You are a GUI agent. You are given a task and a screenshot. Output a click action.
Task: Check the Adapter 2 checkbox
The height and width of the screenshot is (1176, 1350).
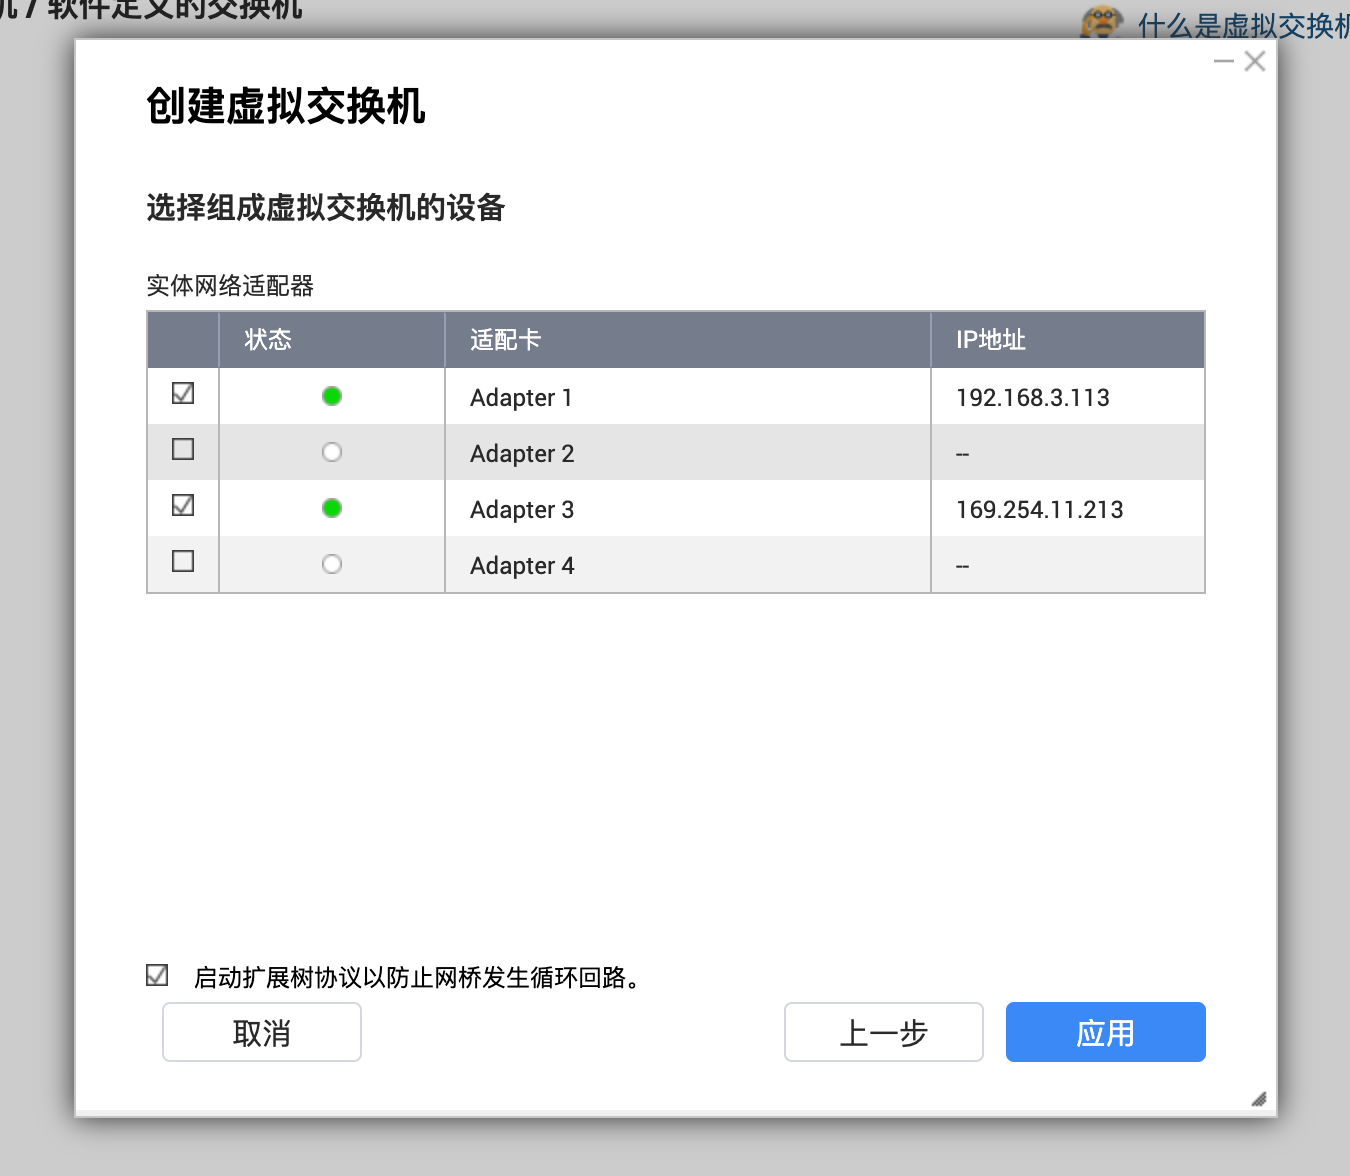[x=183, y=450]
